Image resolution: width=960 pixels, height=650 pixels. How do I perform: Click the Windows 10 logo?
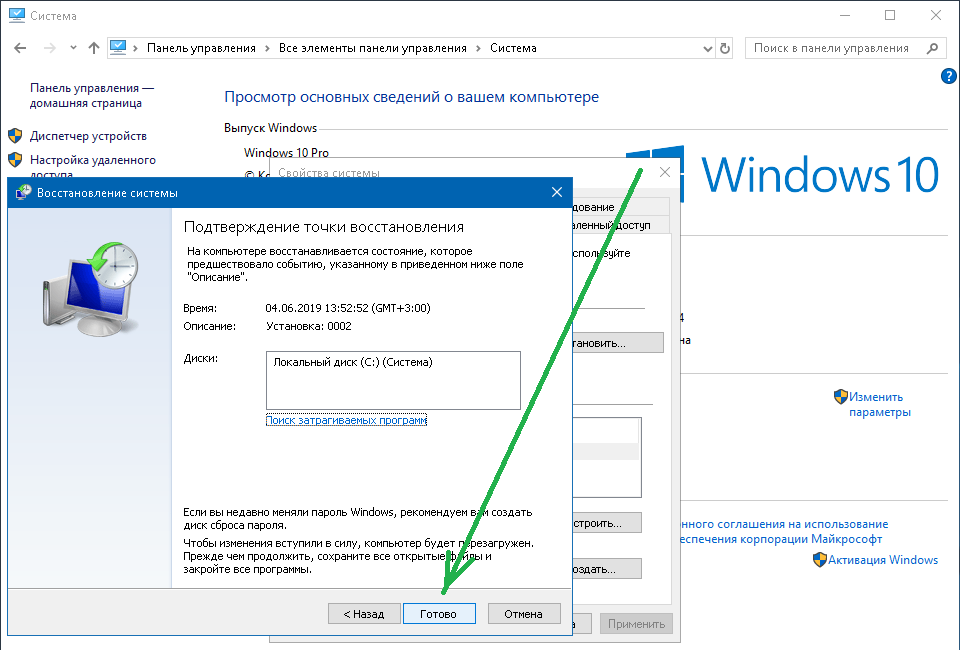[x=782, y=174]
